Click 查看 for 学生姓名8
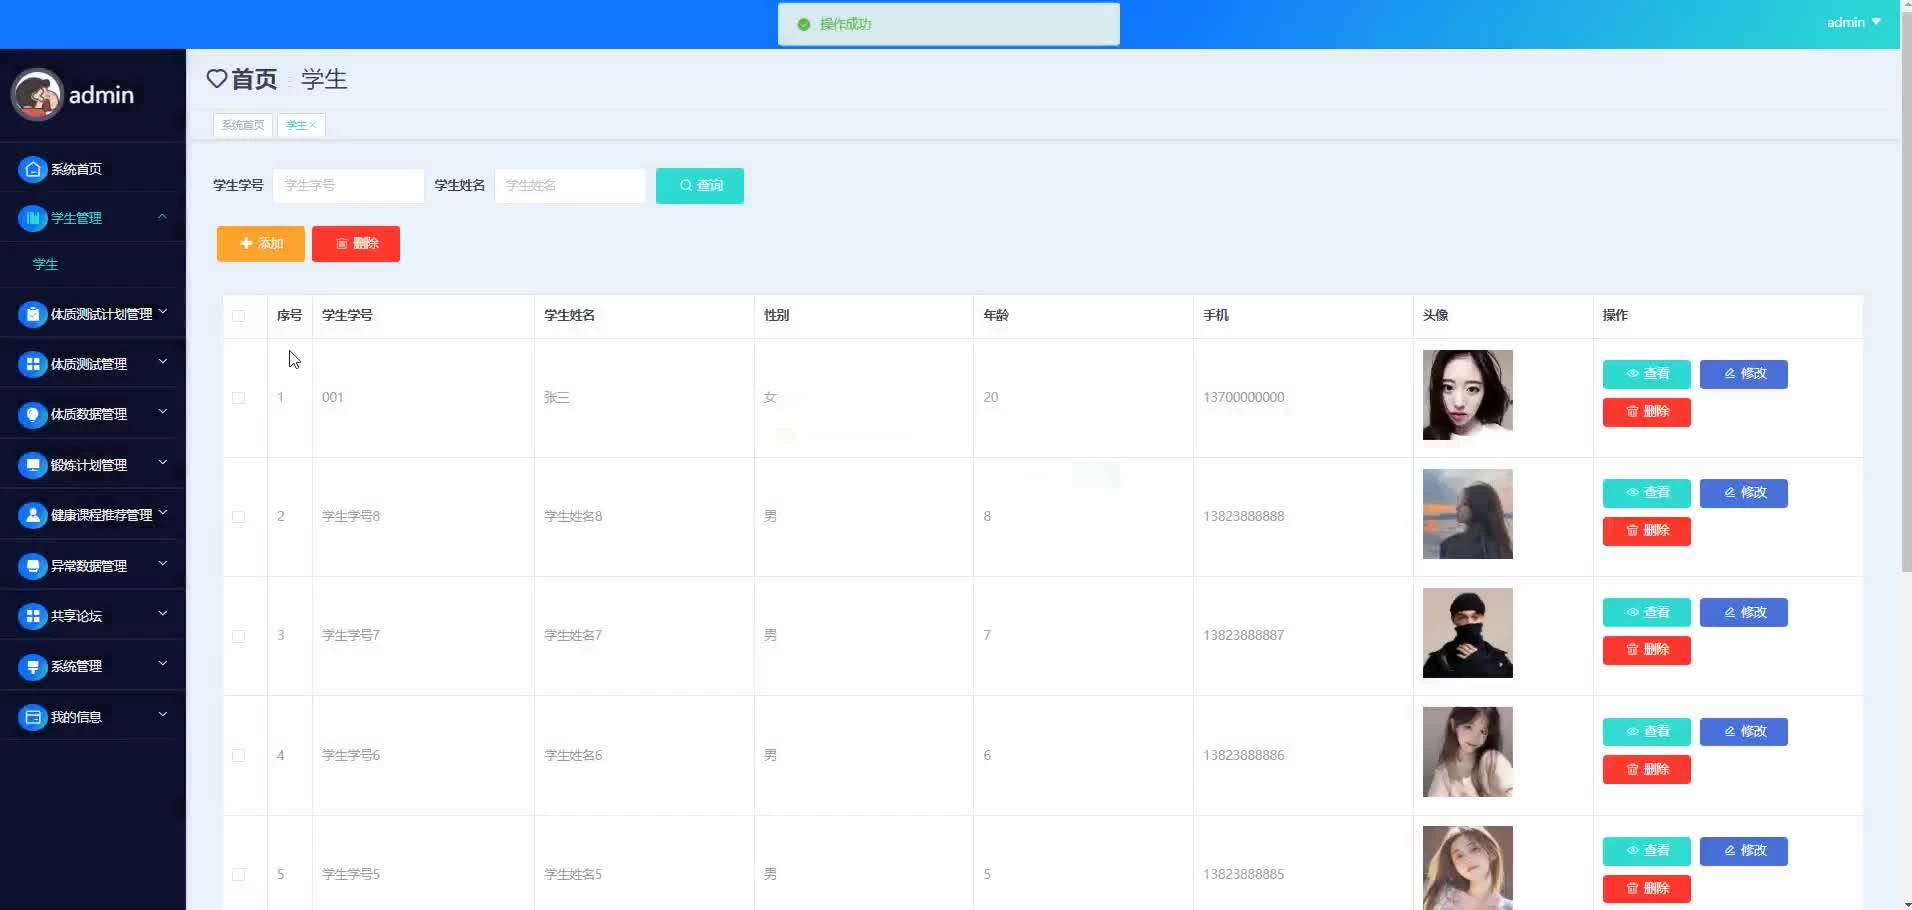This screenshot has width=1912, height=910. [x=1647, y=493]
